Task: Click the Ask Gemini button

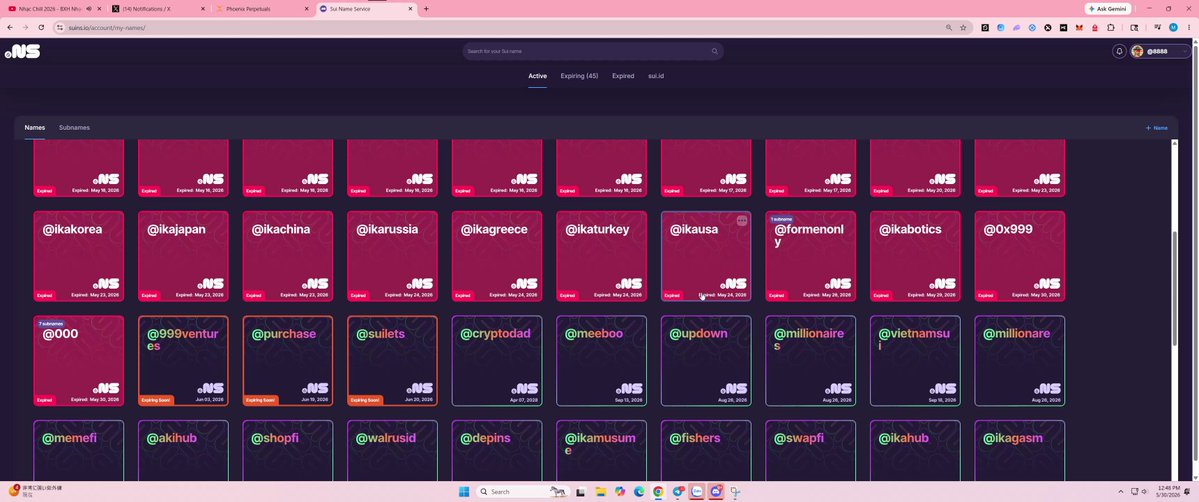Action: click(1108, 8)
